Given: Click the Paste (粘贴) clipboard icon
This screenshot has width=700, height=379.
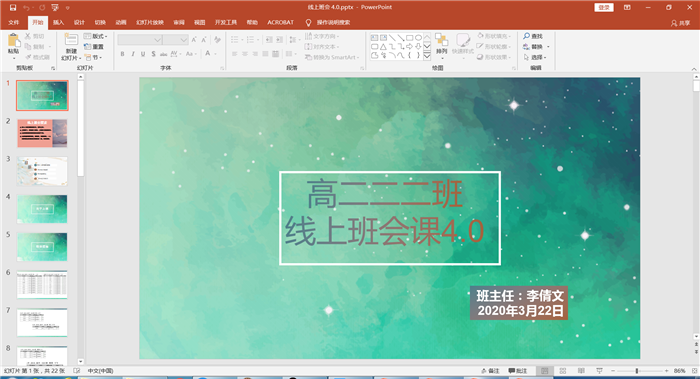Looking at the screenshot, I should [x=14, y=41].
